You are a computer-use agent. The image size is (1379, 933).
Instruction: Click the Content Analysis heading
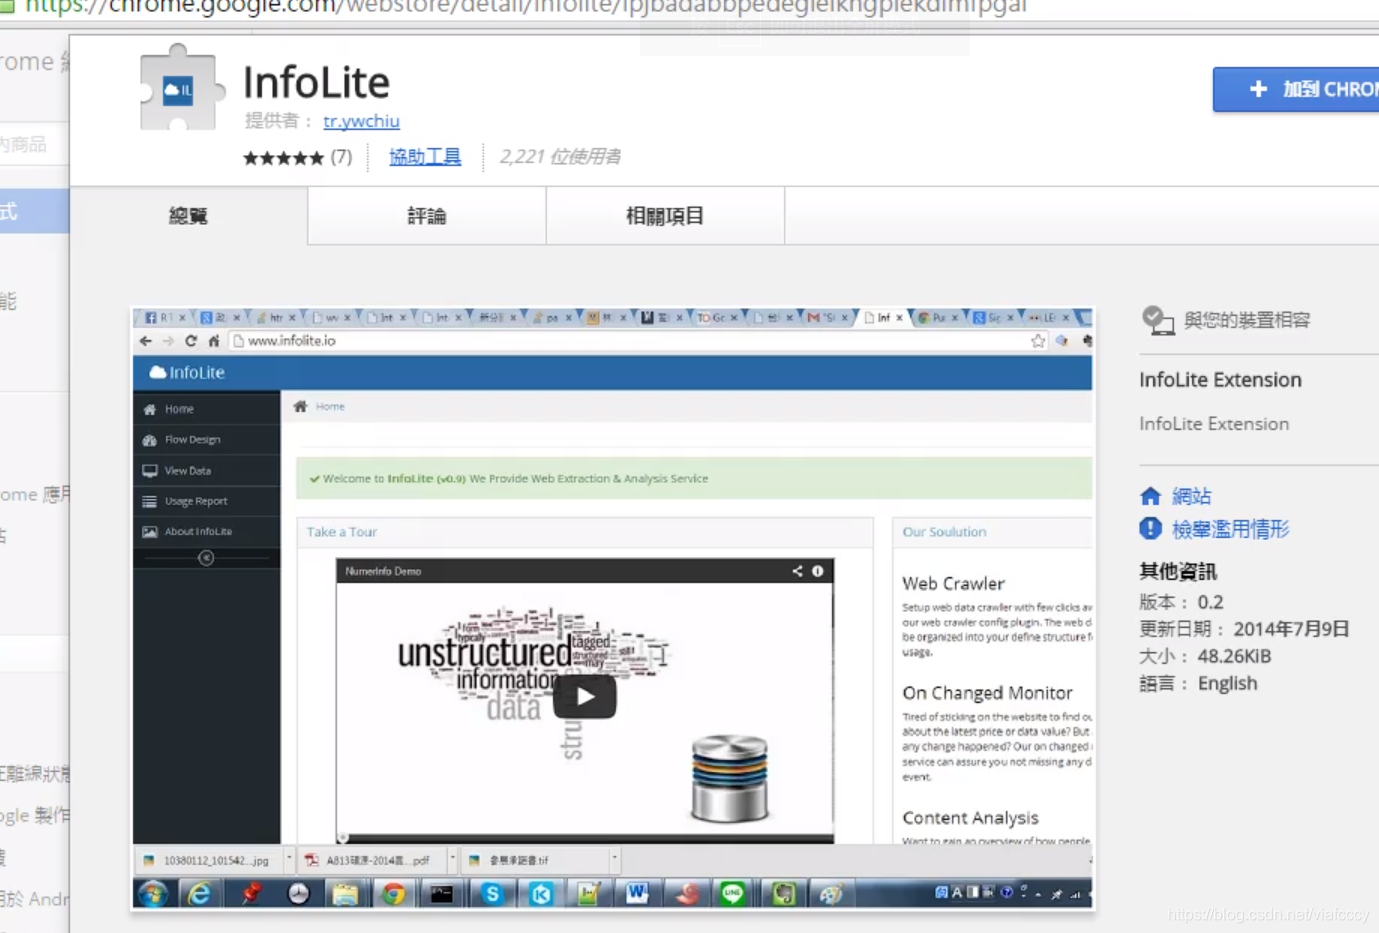[x=970, y=818]
